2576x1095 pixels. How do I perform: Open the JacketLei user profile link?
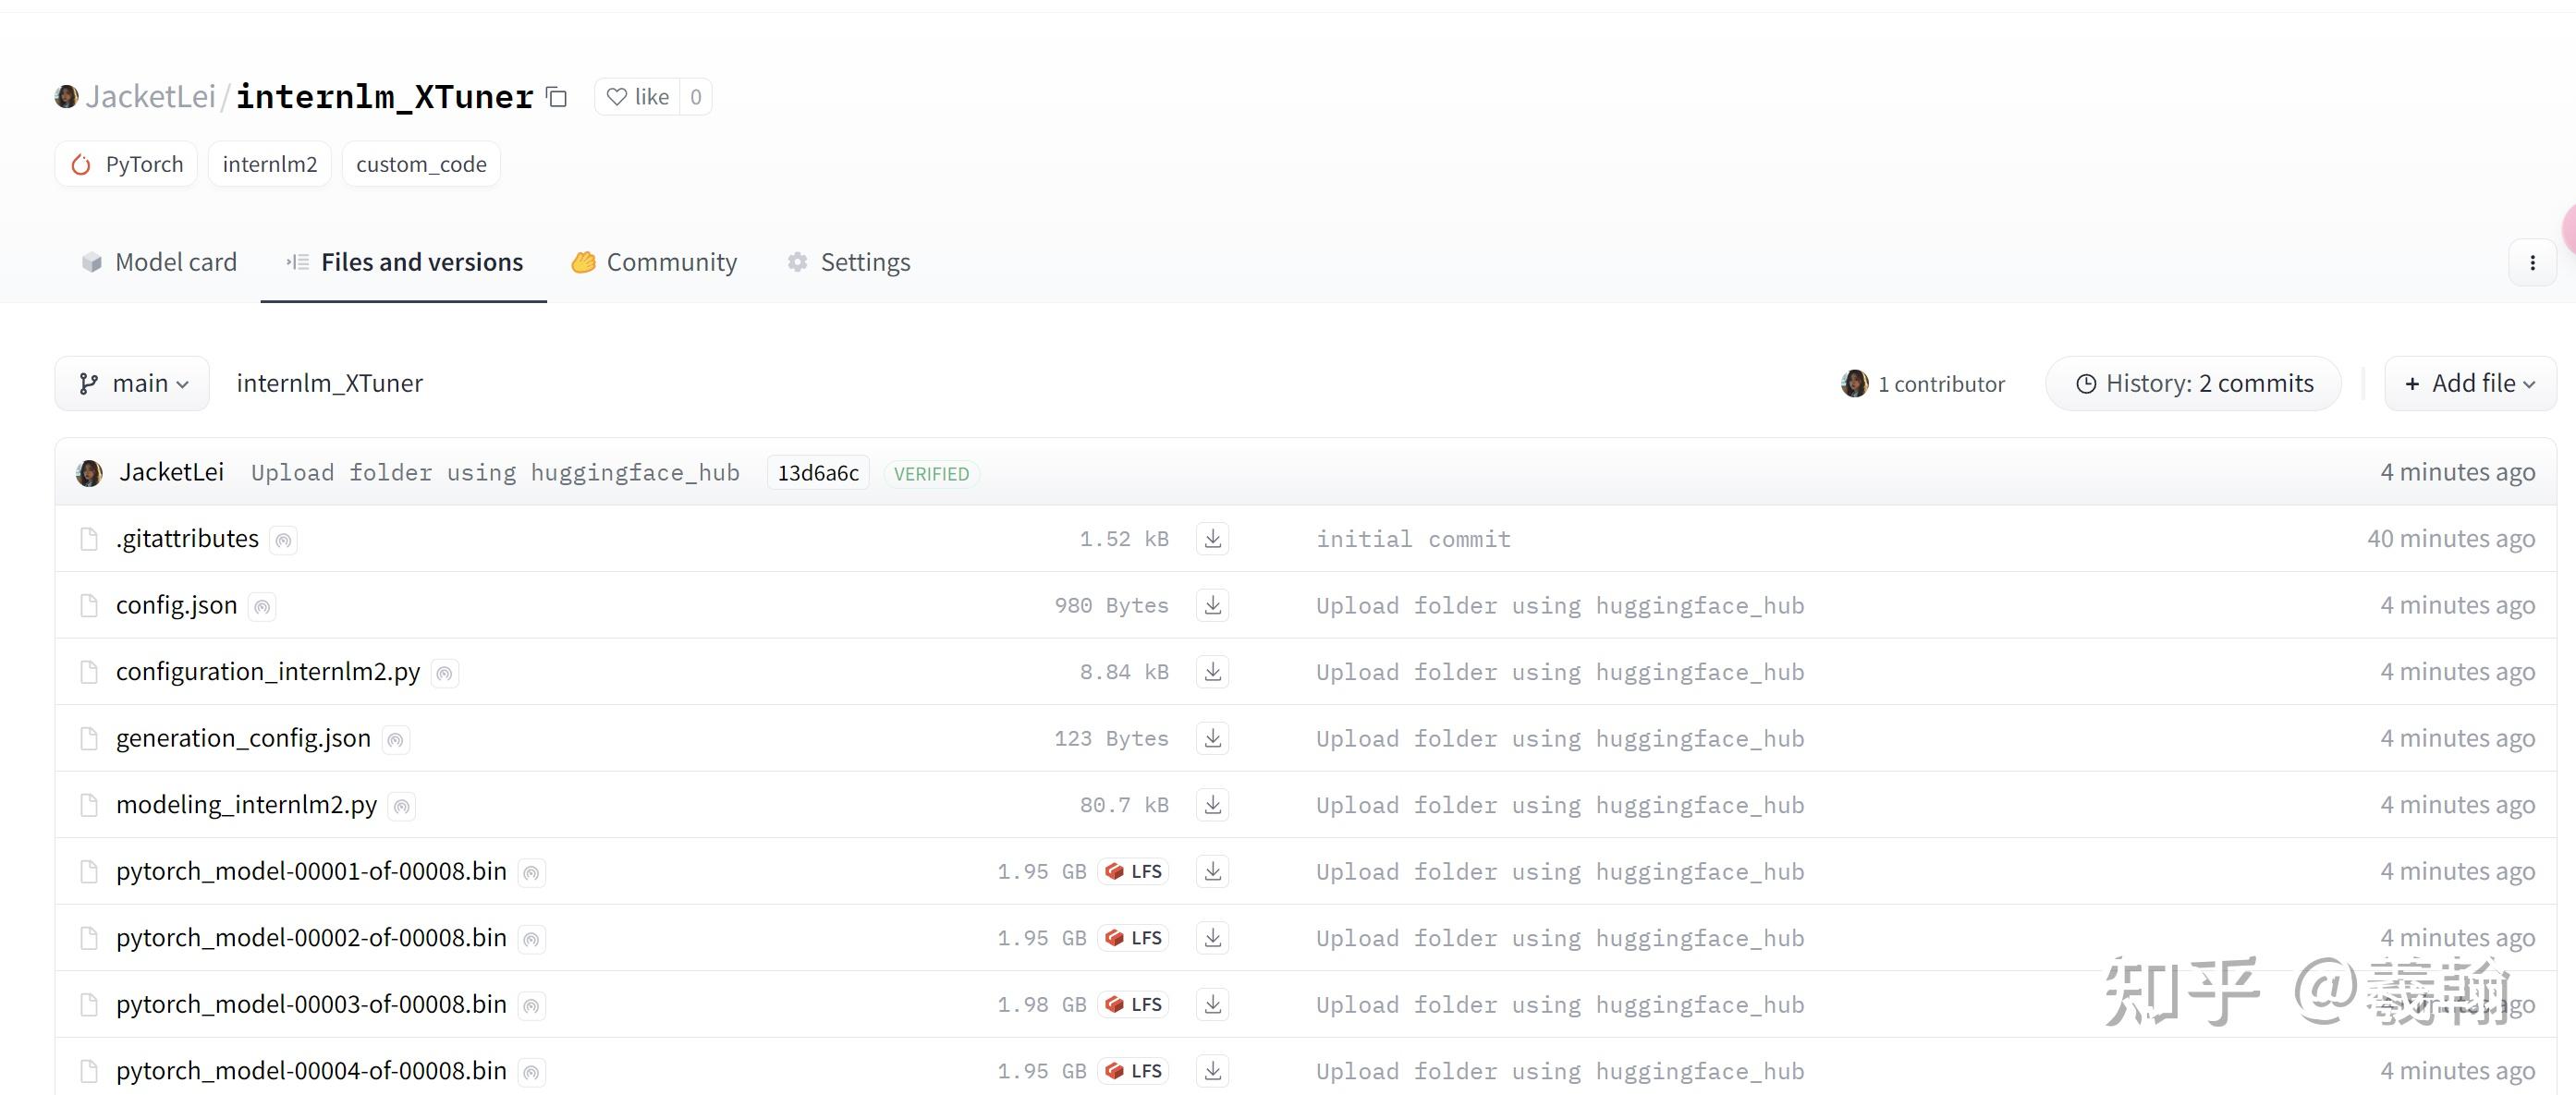pos(150,97)
